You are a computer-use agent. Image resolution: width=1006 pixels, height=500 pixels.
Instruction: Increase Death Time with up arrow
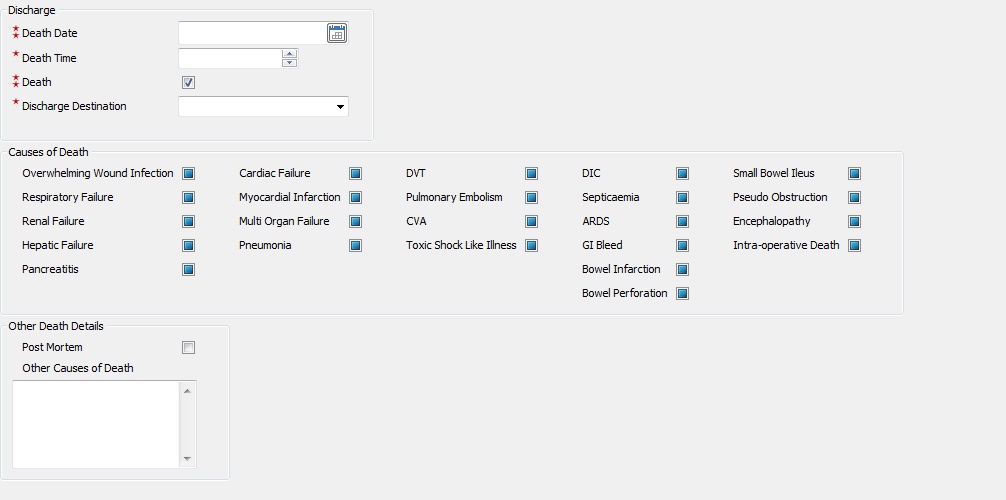(x=289, y=53)
